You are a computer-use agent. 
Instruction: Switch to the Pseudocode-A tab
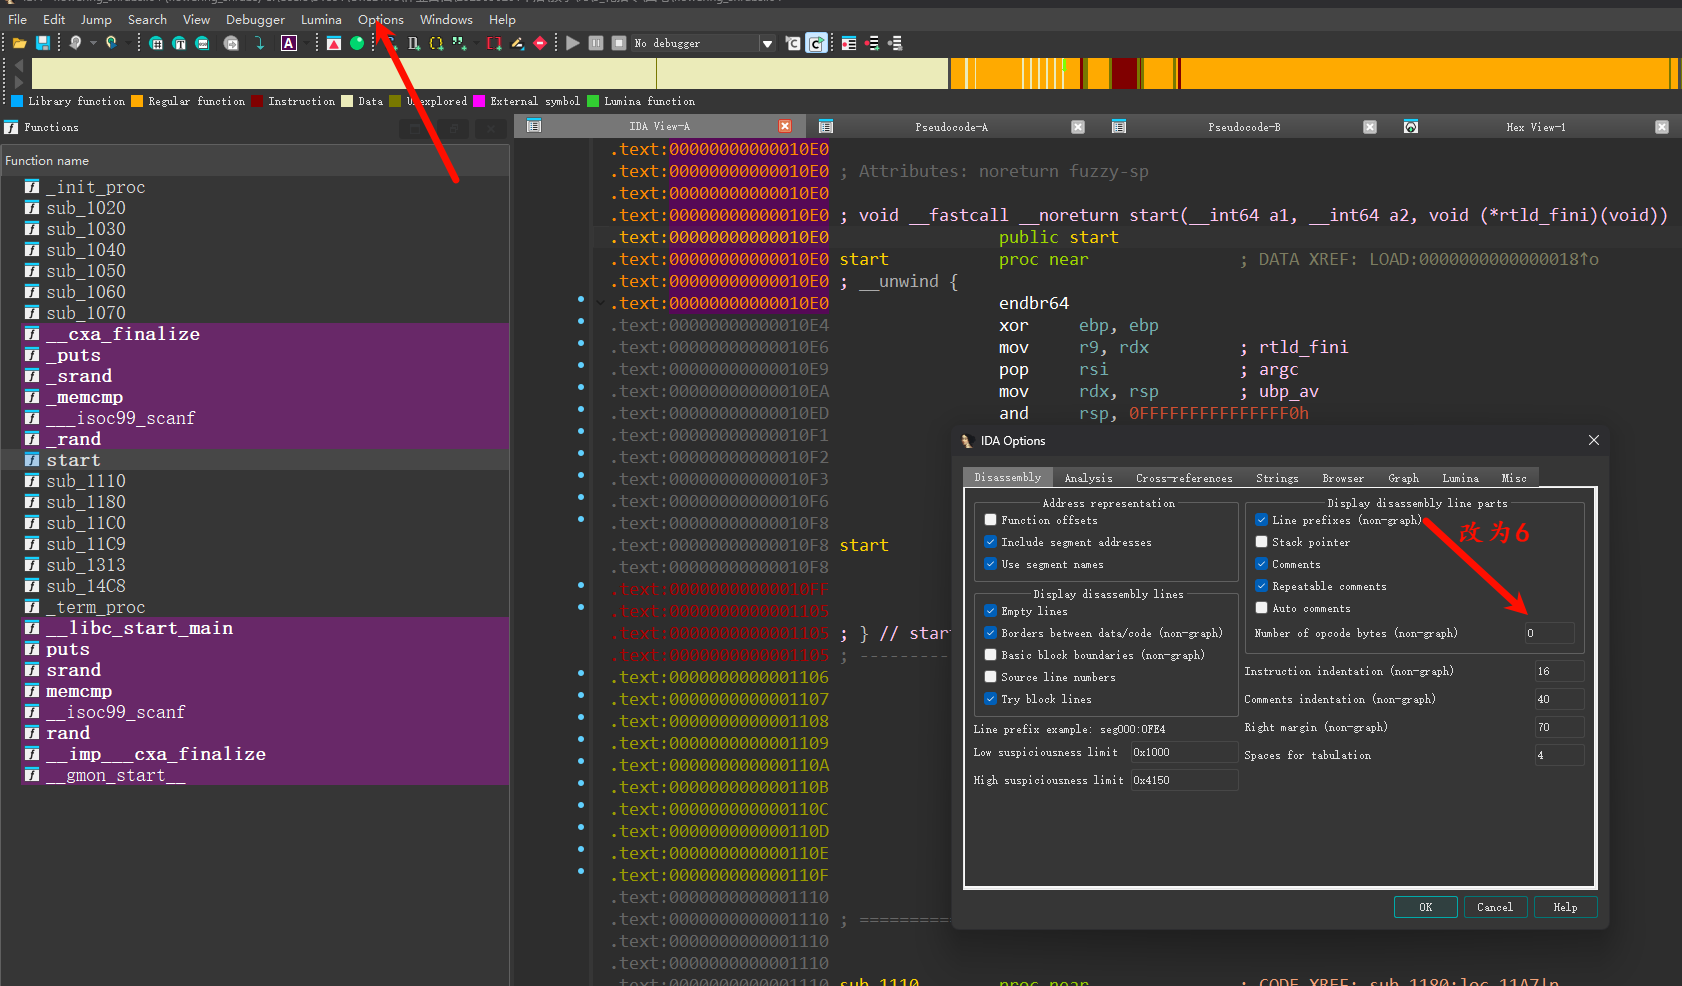pos(950,127)
